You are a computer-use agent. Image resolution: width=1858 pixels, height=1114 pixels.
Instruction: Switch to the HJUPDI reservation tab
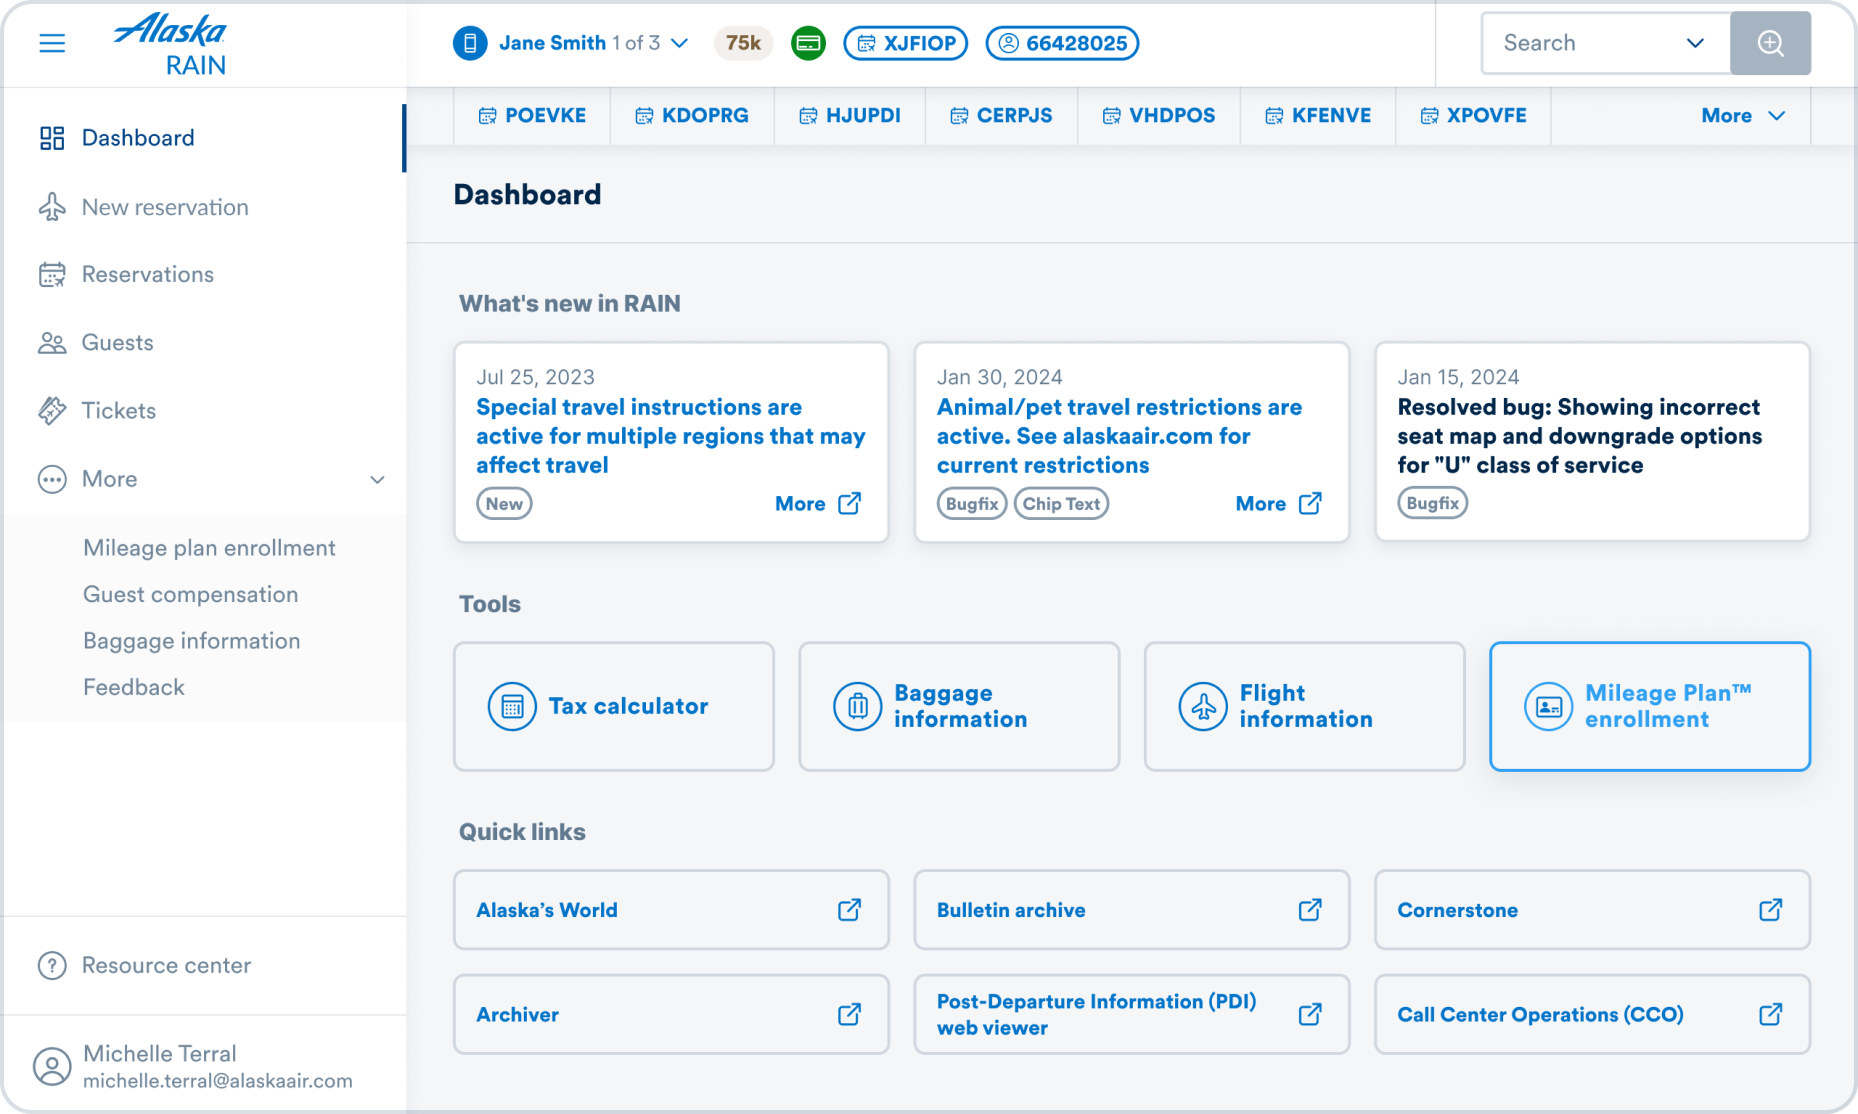(850, 116)
